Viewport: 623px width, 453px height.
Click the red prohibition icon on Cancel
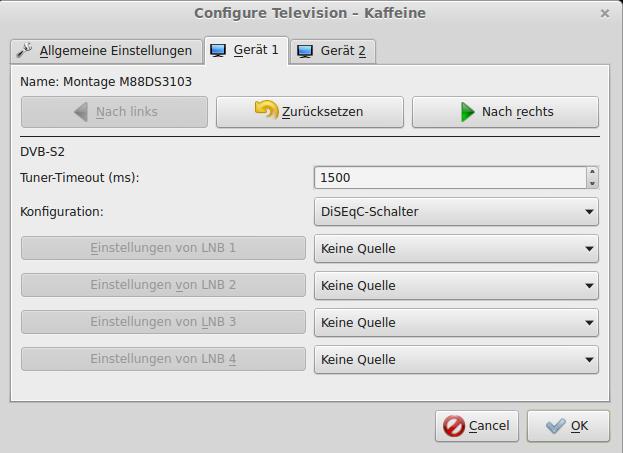click(454, 426)
